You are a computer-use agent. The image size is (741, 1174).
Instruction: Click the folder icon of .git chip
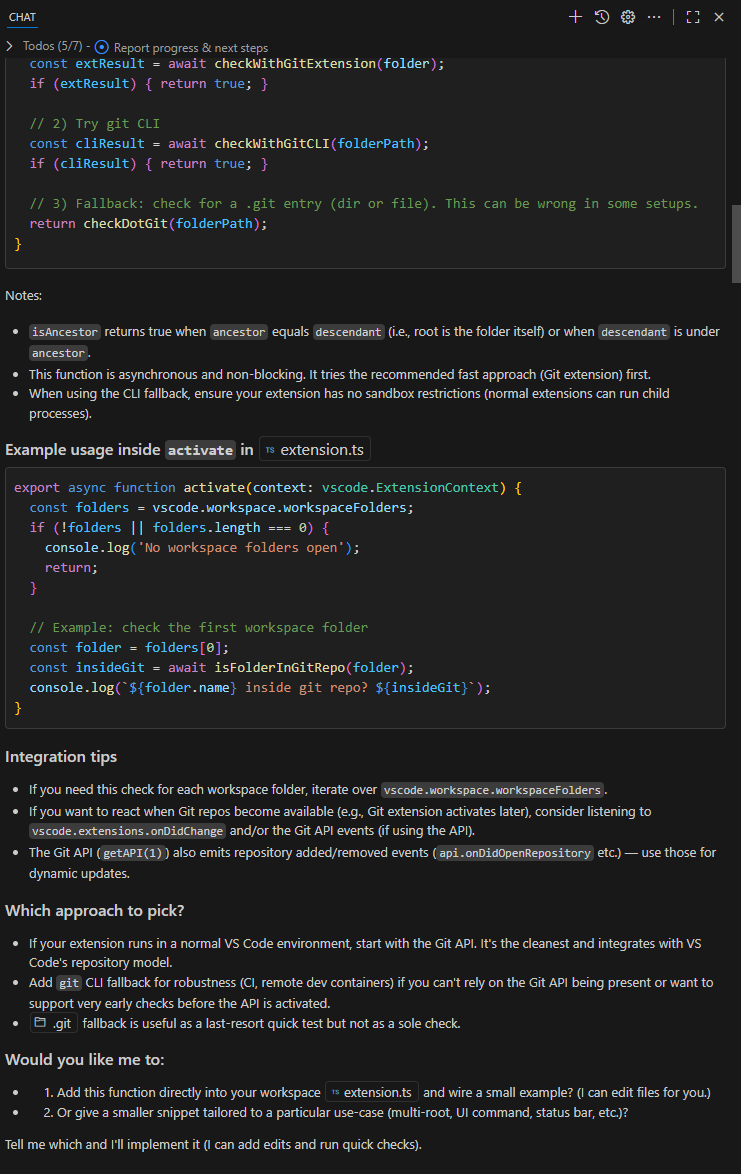pyautogui.click(x=40, y=1023)
